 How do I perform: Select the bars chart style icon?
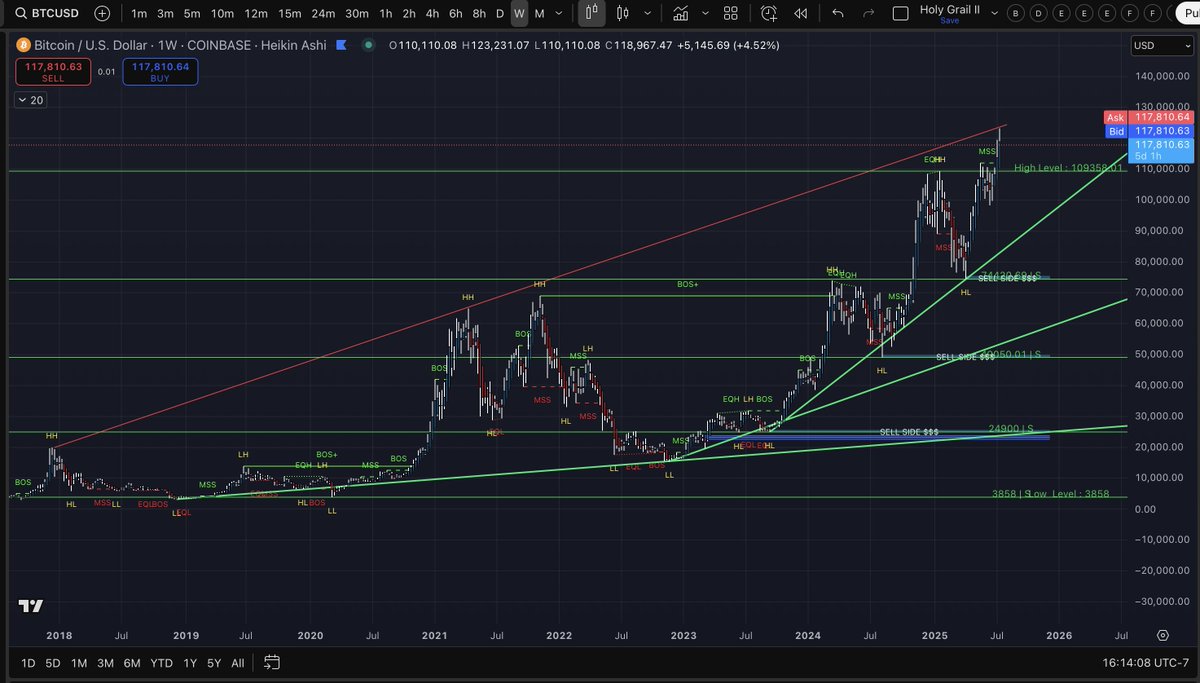[x=592, y=13]
